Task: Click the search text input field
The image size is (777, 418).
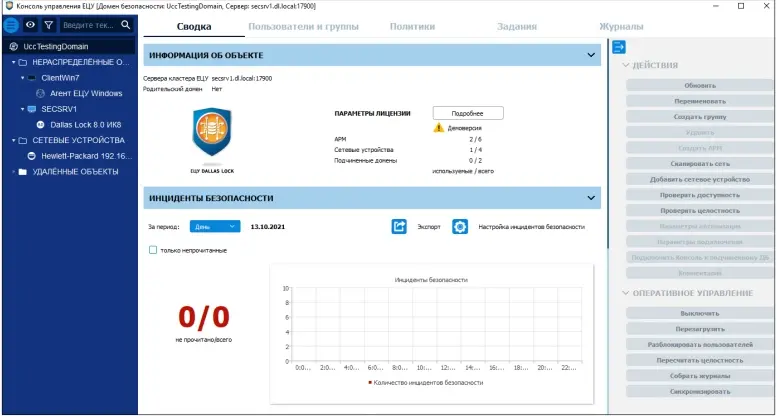Action: point(88,25)
